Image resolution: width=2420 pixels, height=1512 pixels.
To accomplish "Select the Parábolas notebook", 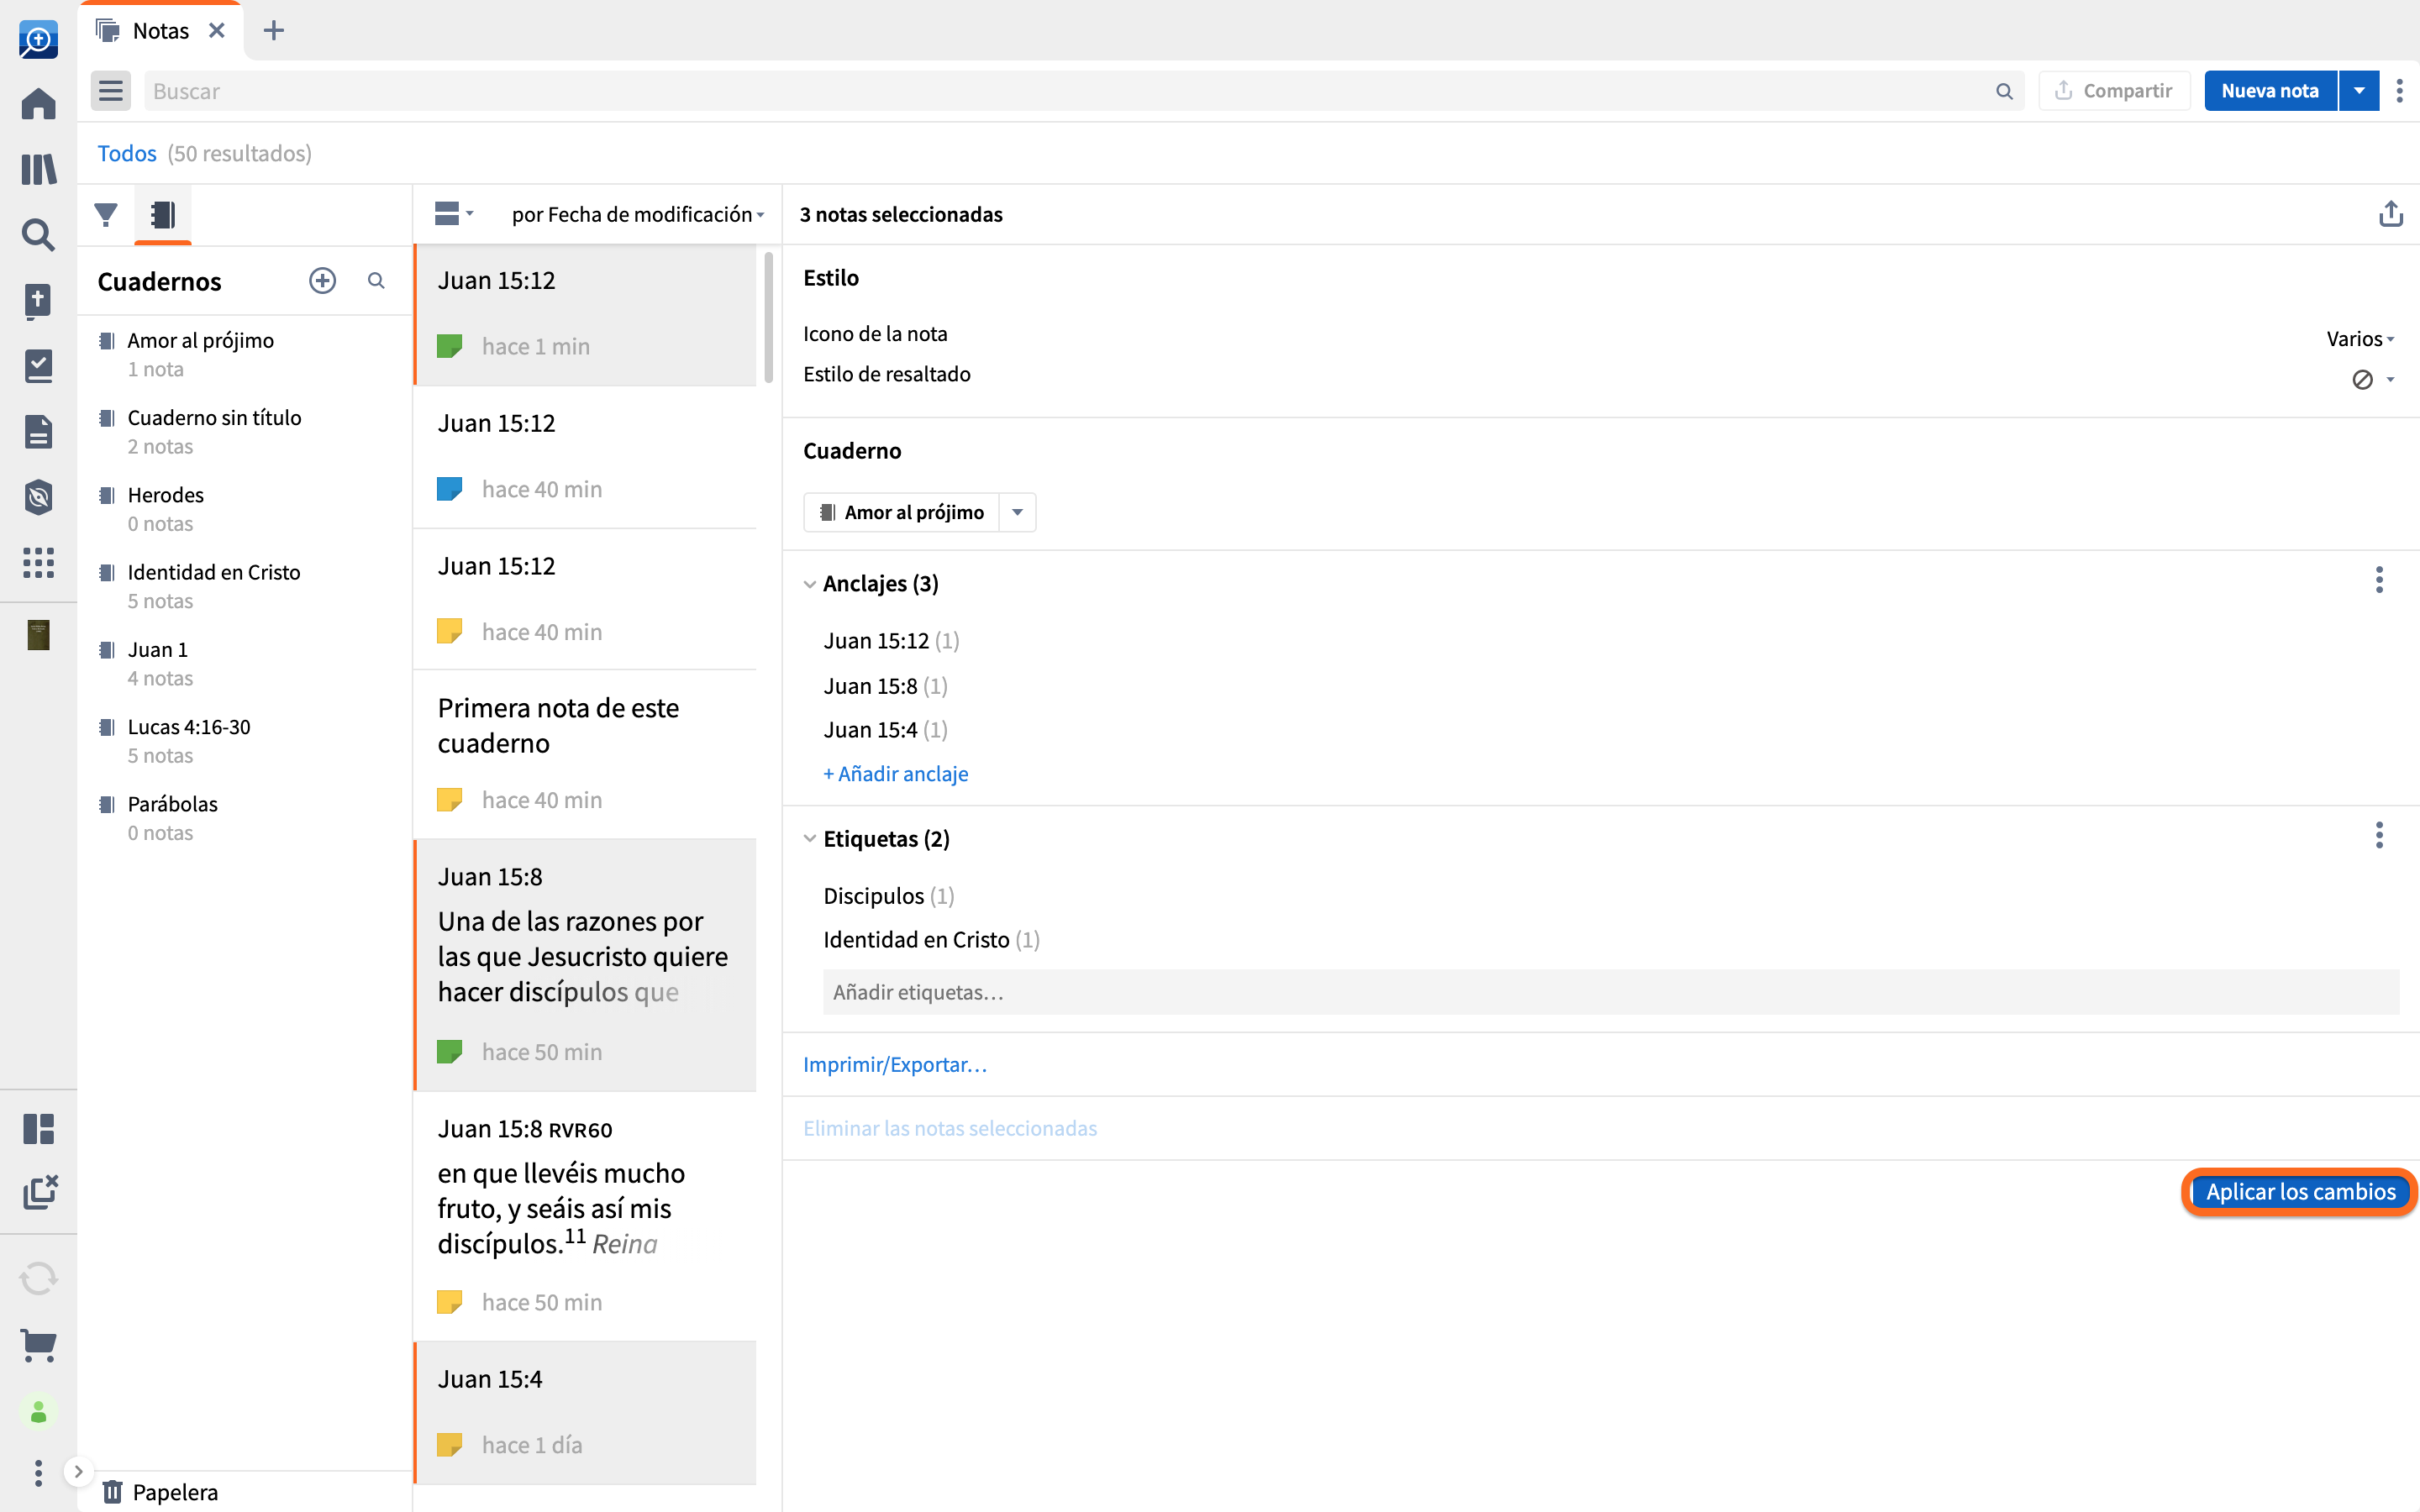I will (245, 817).
